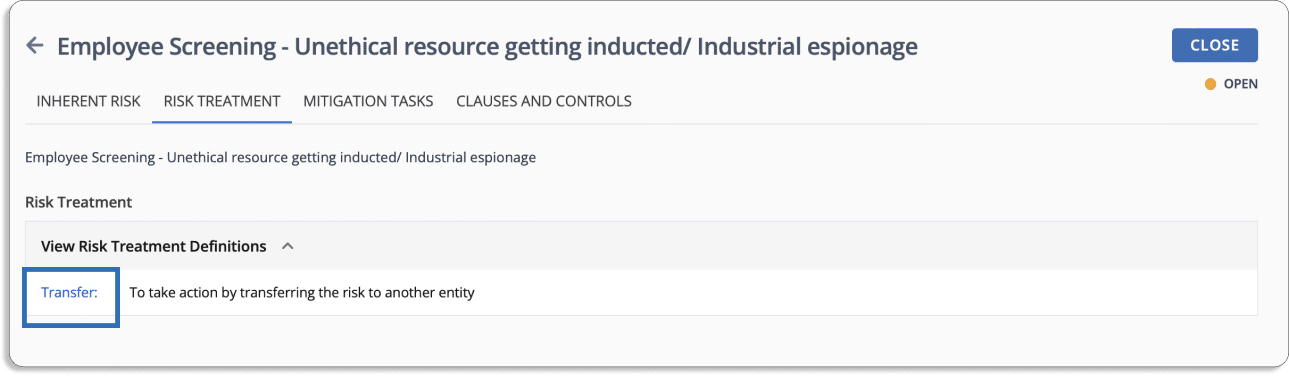Image resolution: width=1289 pixels, height=376 pixels.
Task: Switch to the INHERENT RISK tab
Action: 89,101
